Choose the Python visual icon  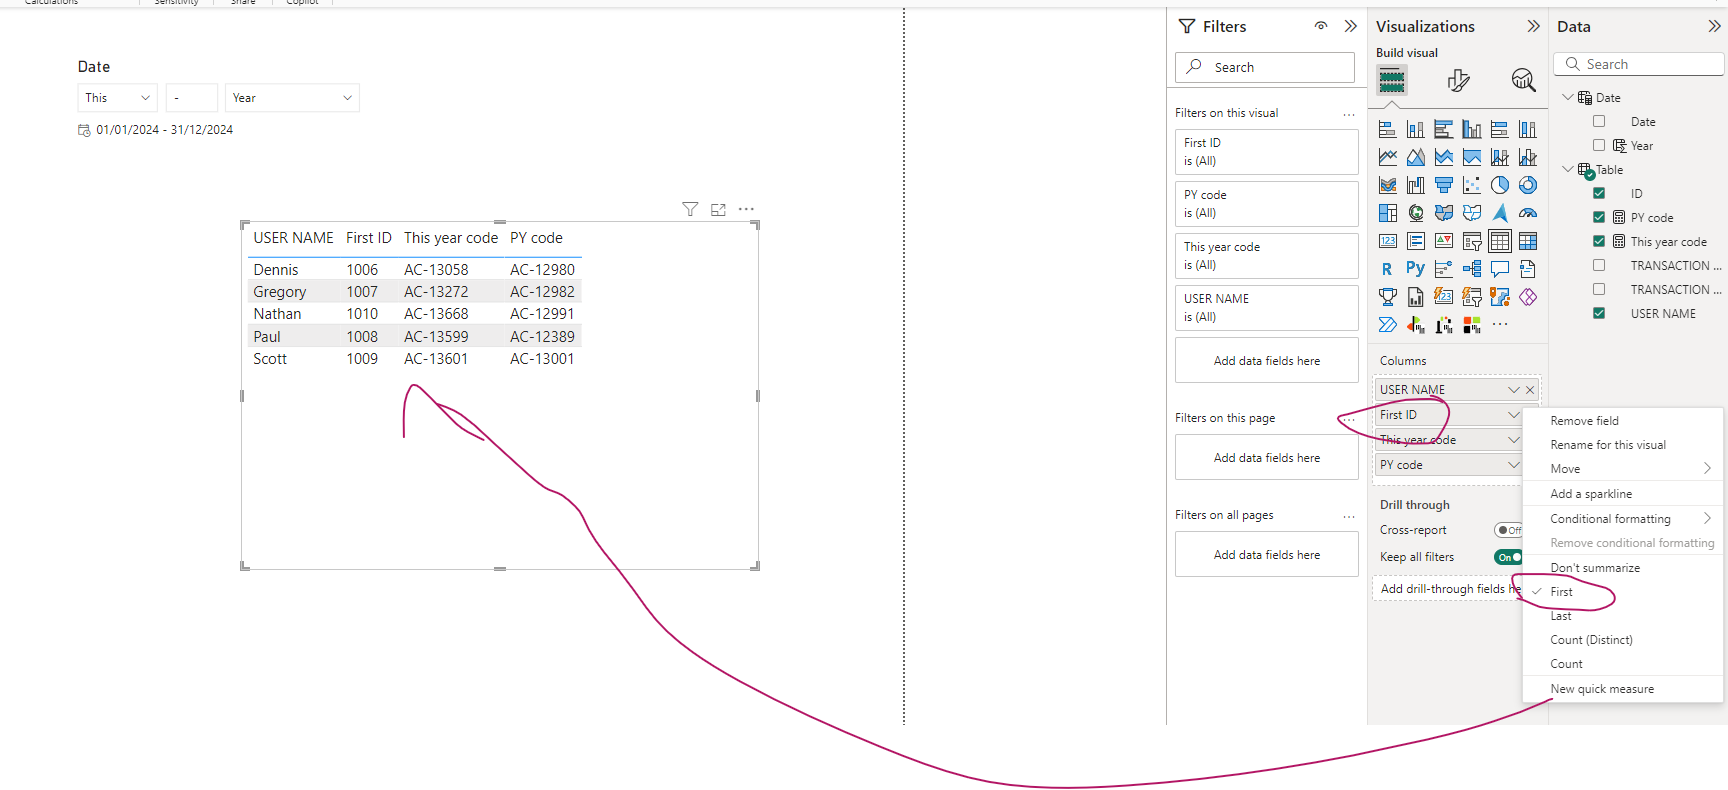pyautogui.click(x=1415, y=269)
